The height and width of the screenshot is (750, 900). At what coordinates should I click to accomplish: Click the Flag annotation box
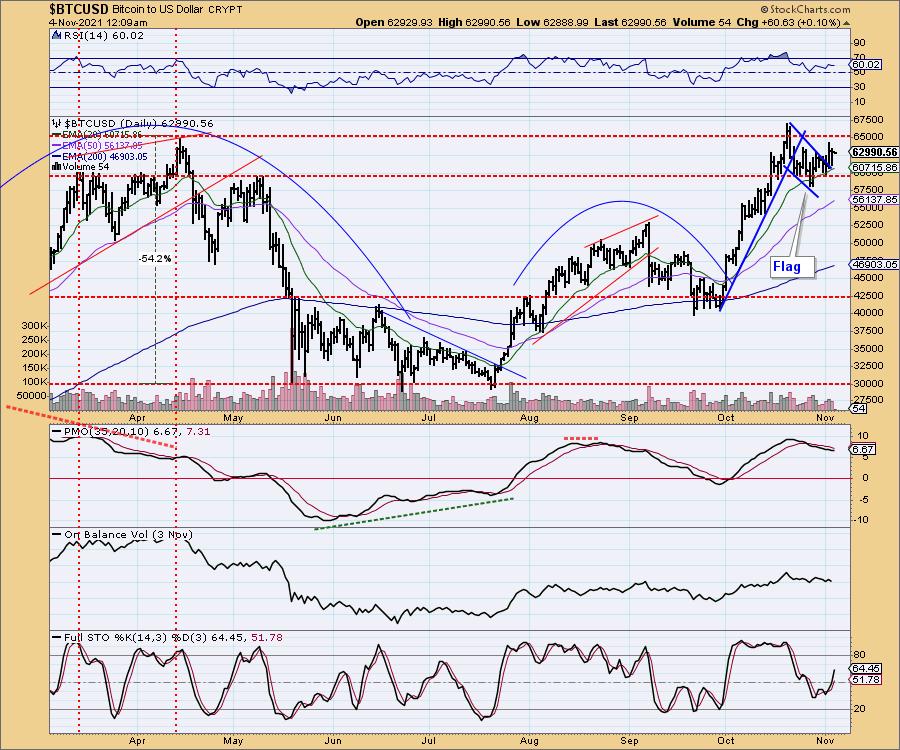(x=792, y=267)
